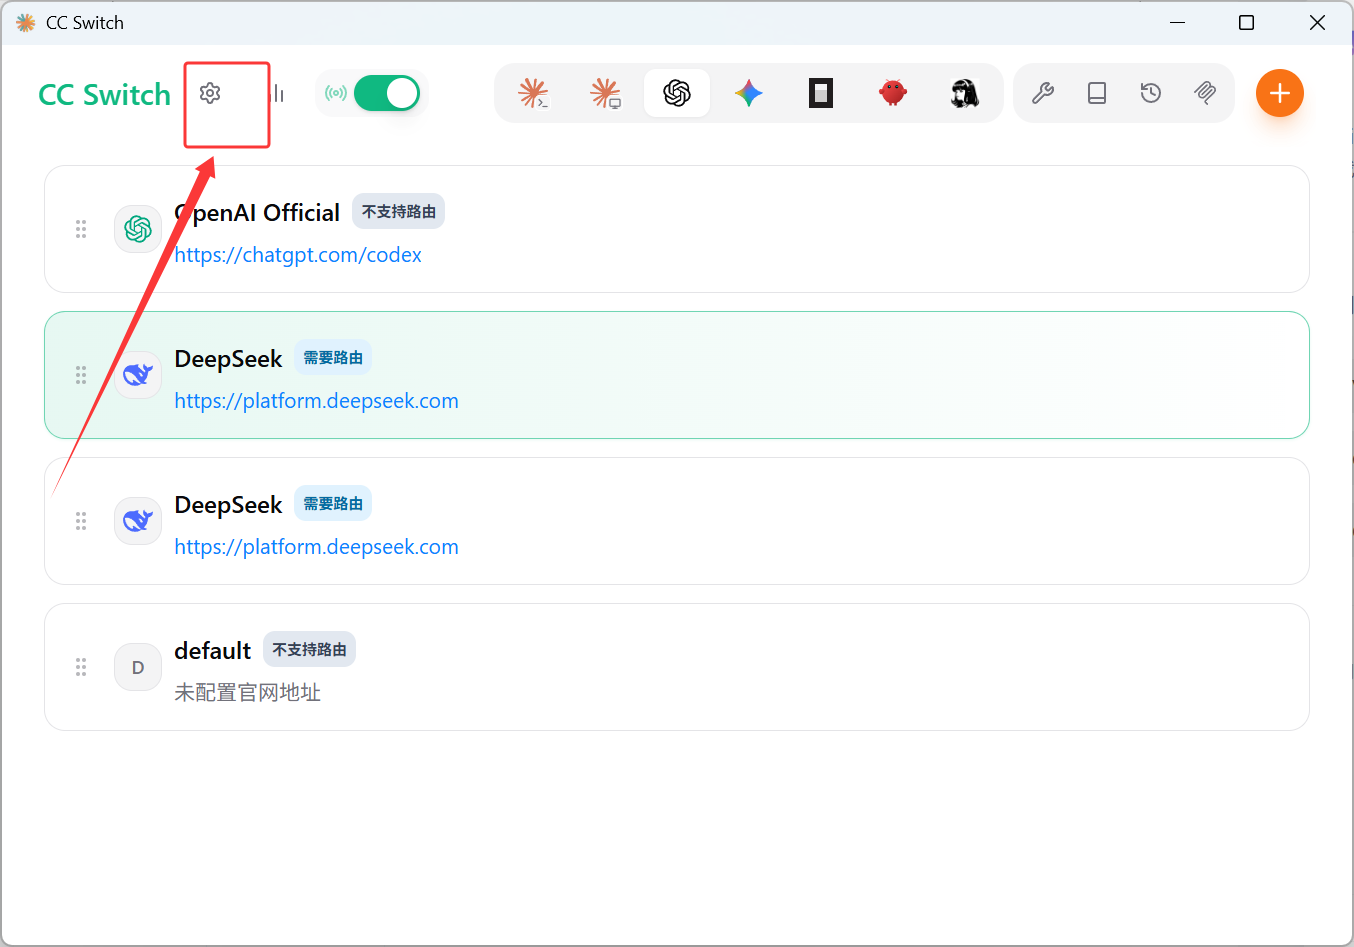The image size is (1354, 947).
Task: Open the wrench tools icon
Action: point(1043,93)
